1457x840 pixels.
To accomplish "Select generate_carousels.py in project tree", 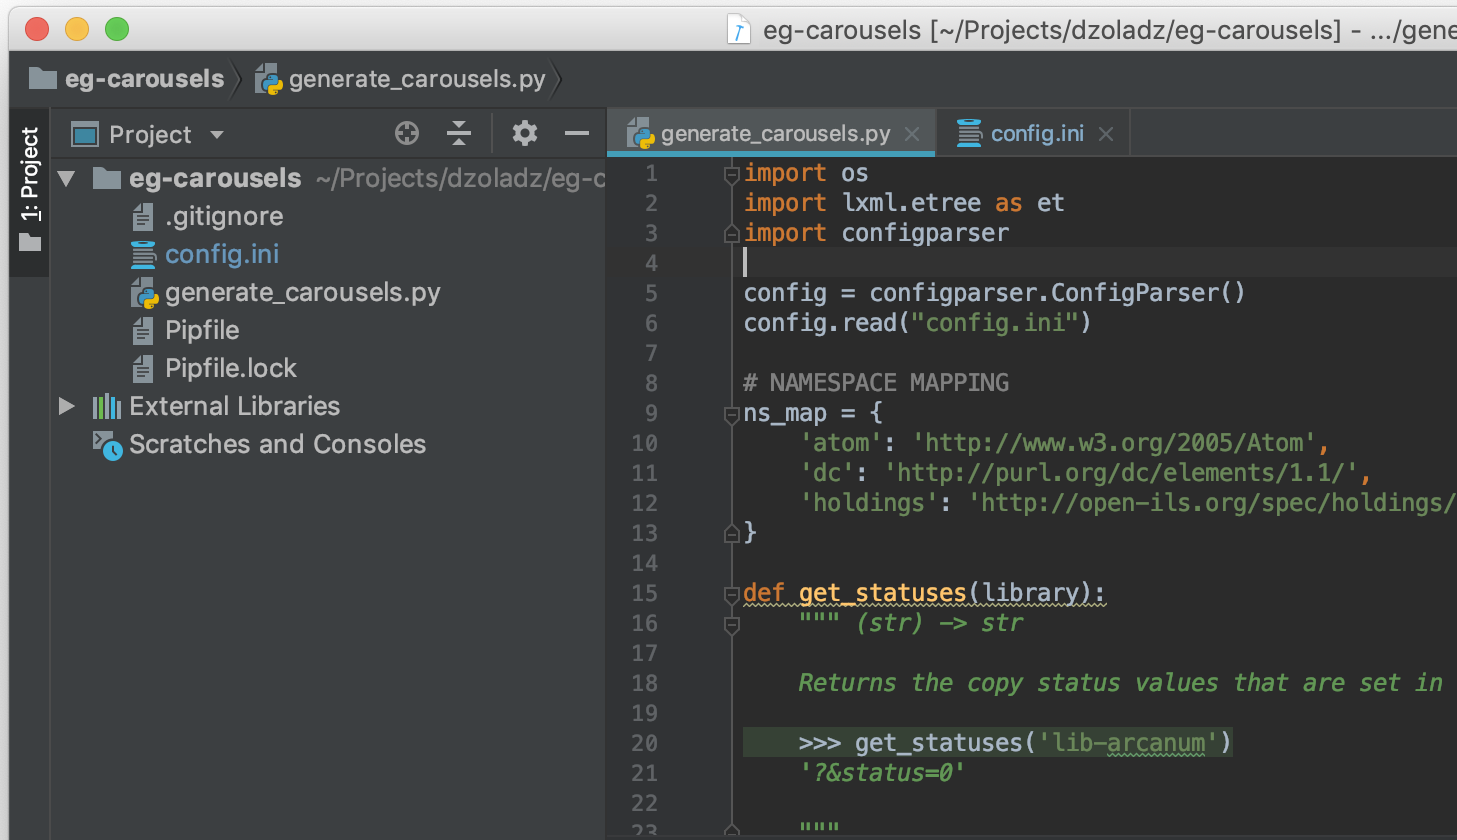I will (303, 292).
